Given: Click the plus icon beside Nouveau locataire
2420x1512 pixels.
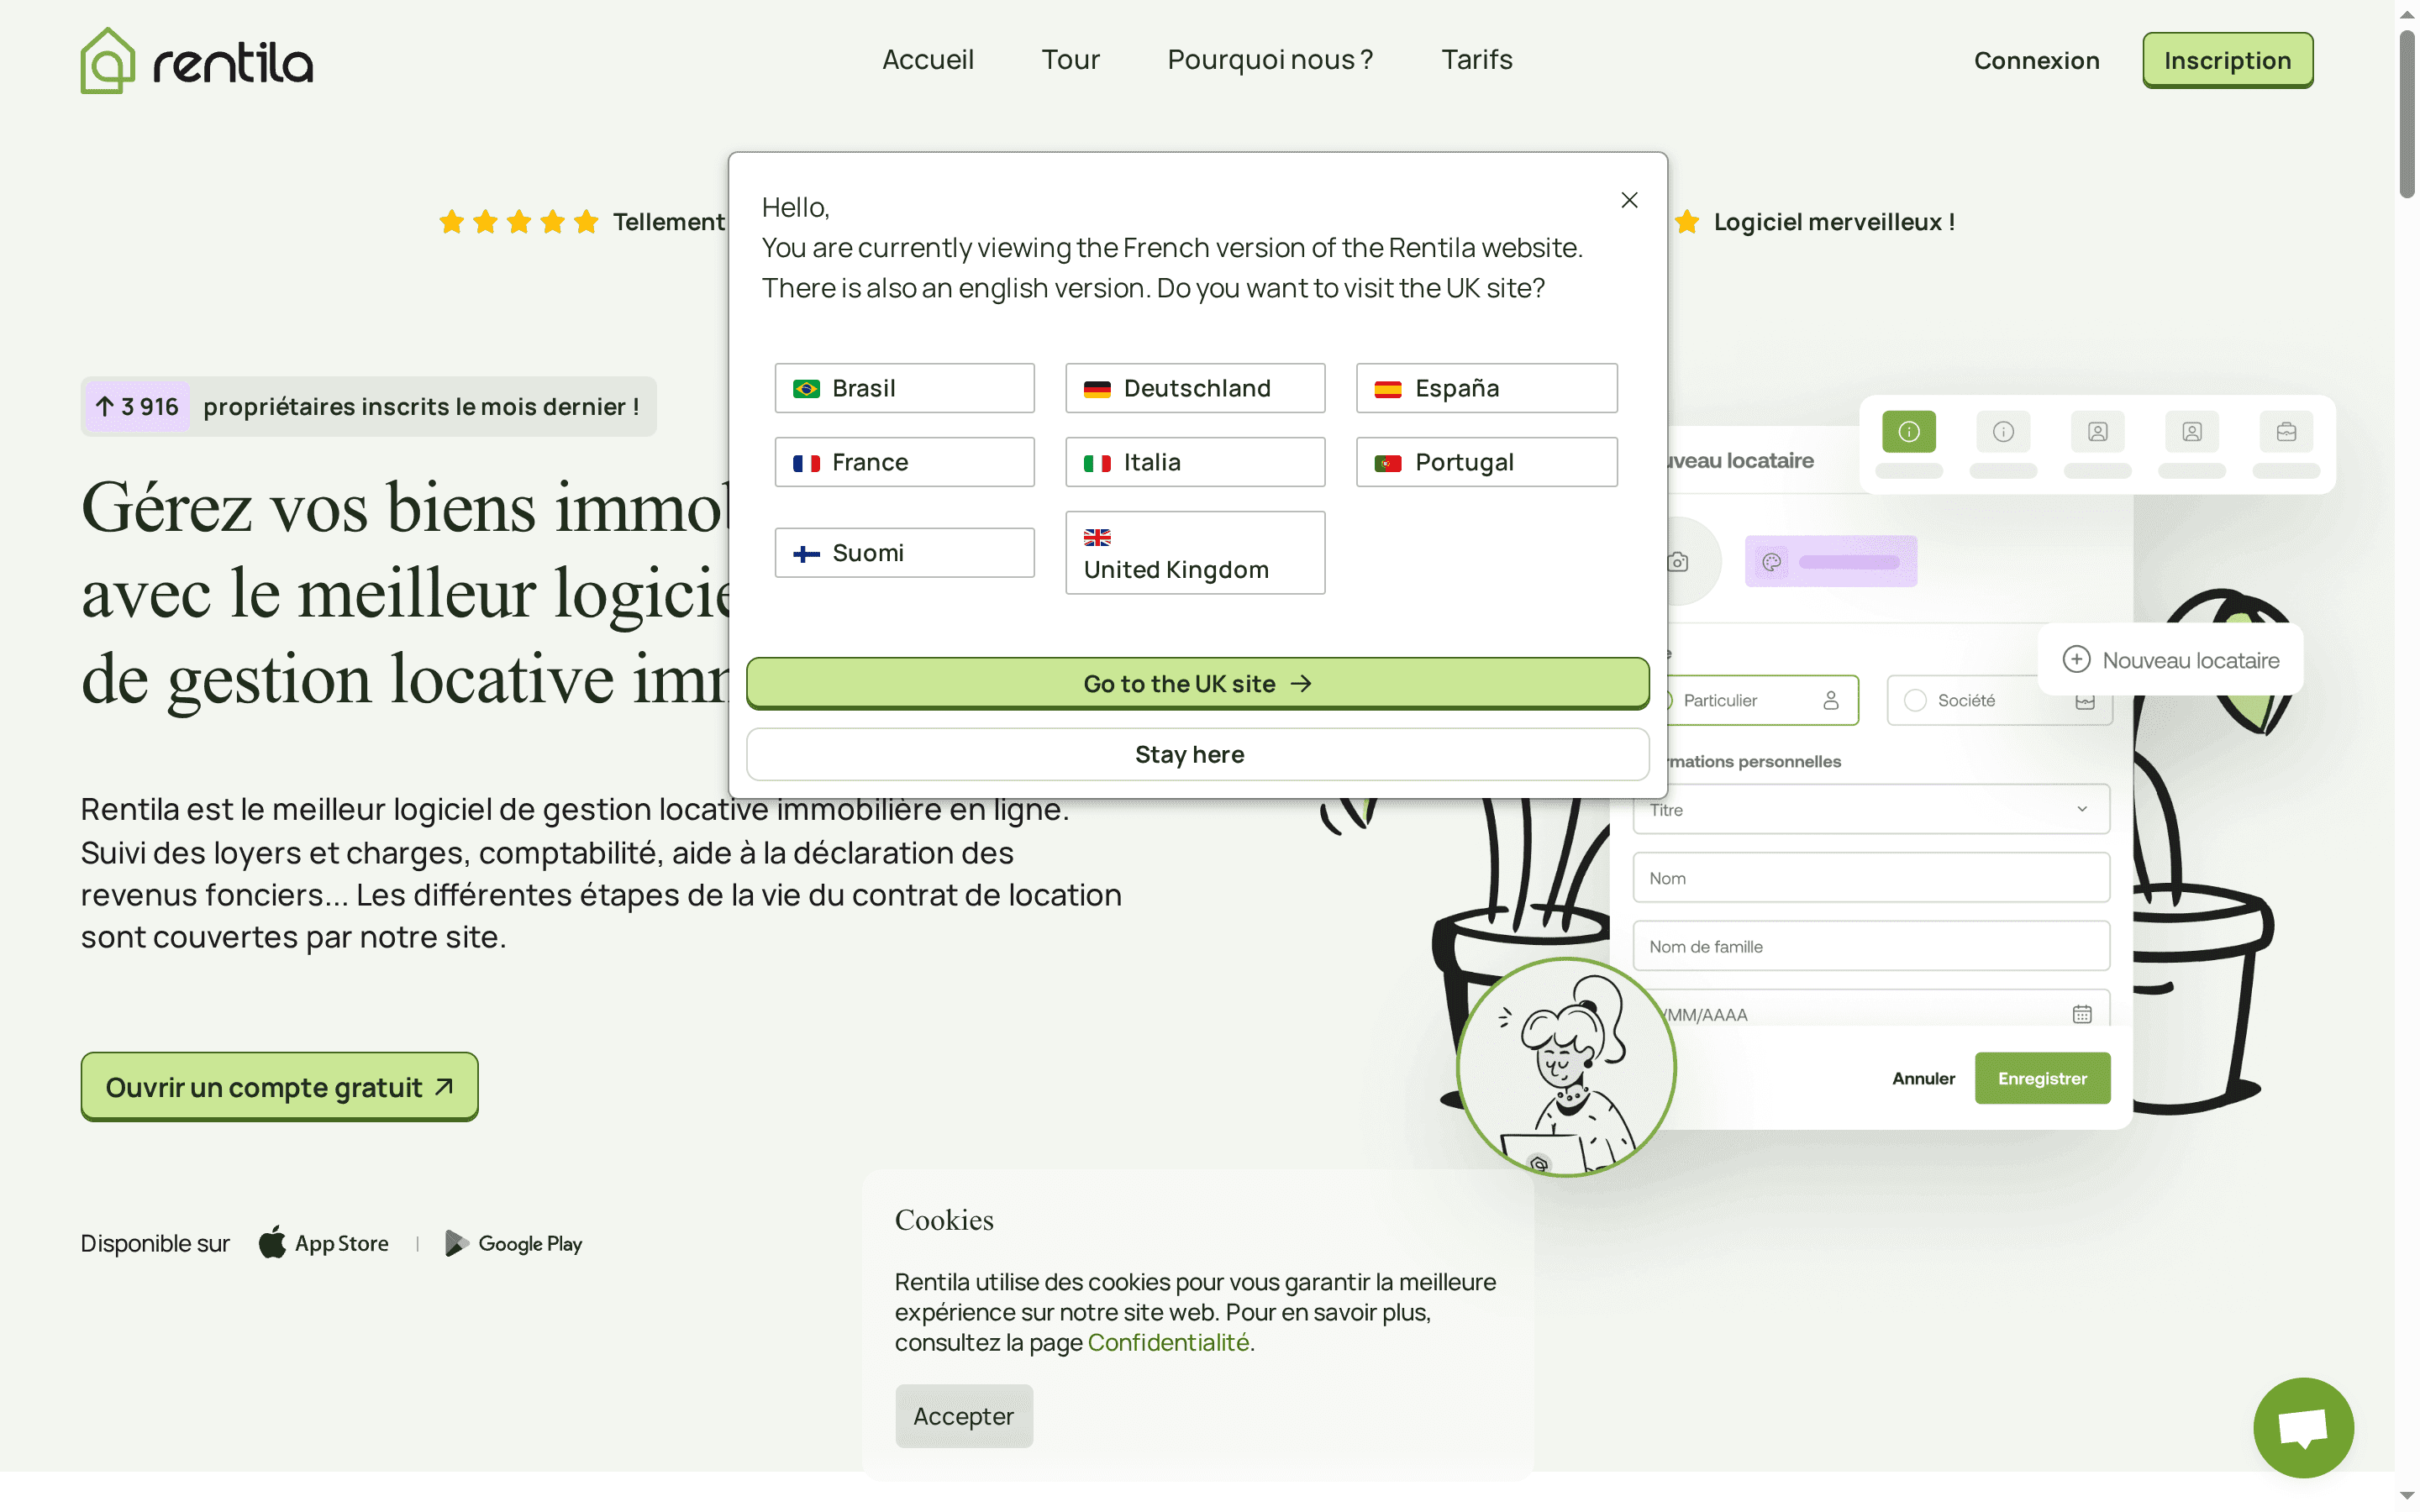Looking at the screenshot, I should 2079,659.
